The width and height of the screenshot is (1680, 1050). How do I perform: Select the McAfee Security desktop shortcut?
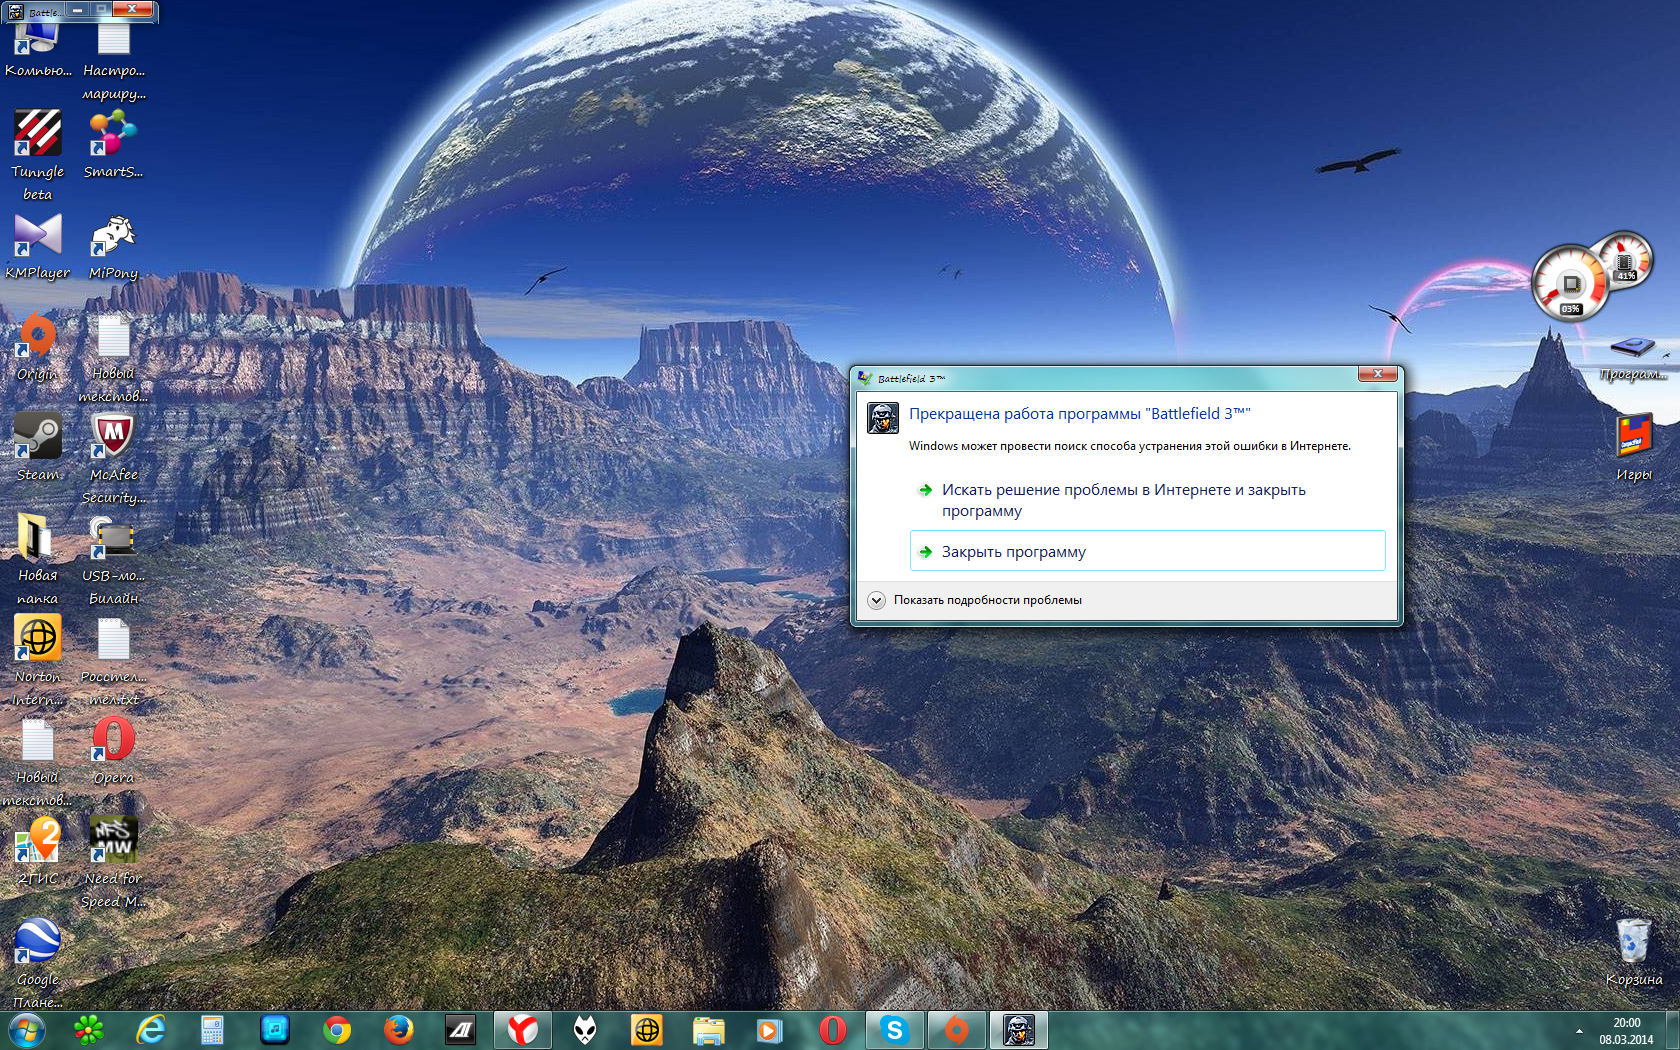pyautogui.click(x=113, y=459)
